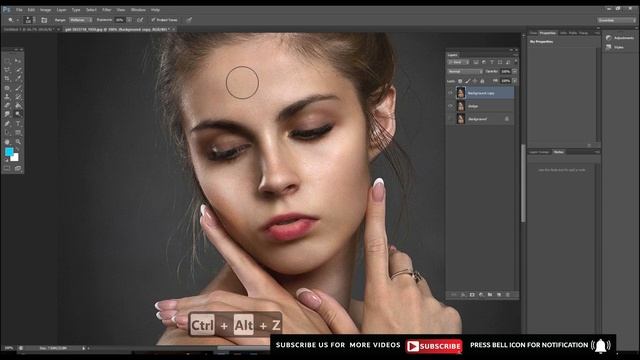The image size is (640, 360).
Task: Select the Eraser tool
Action: (7, 105)
